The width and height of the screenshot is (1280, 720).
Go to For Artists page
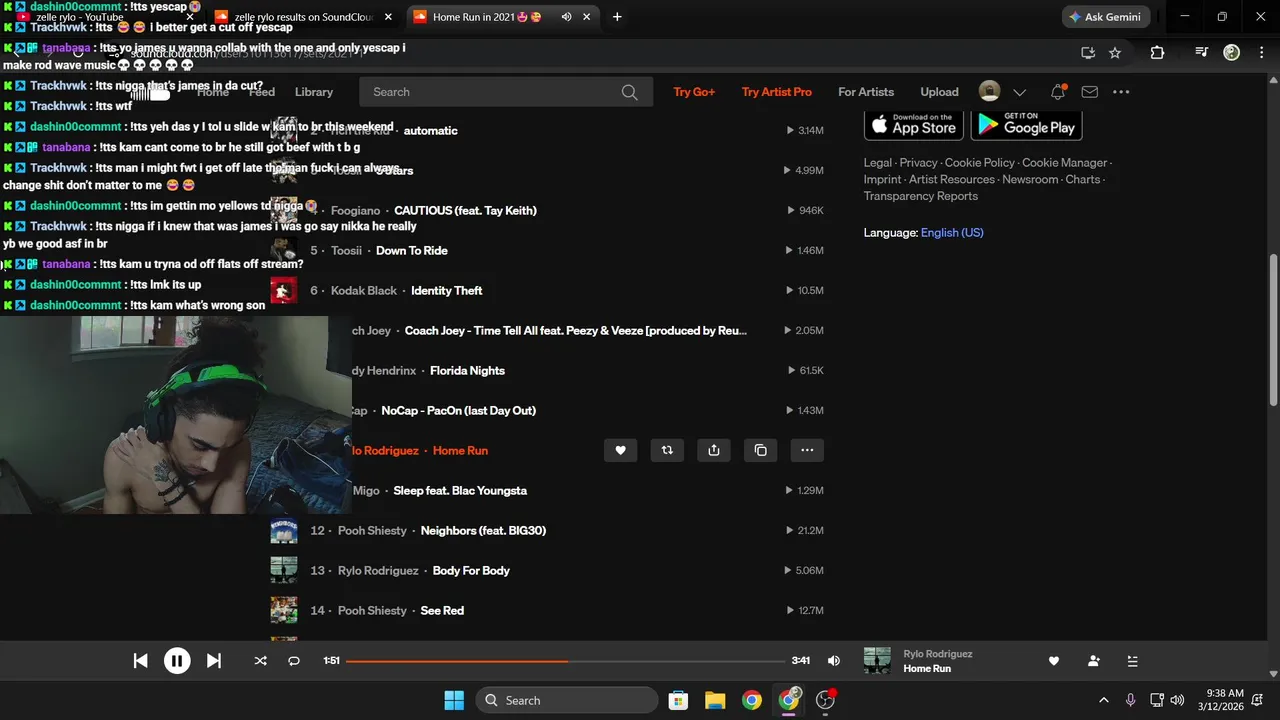[866, 92]
